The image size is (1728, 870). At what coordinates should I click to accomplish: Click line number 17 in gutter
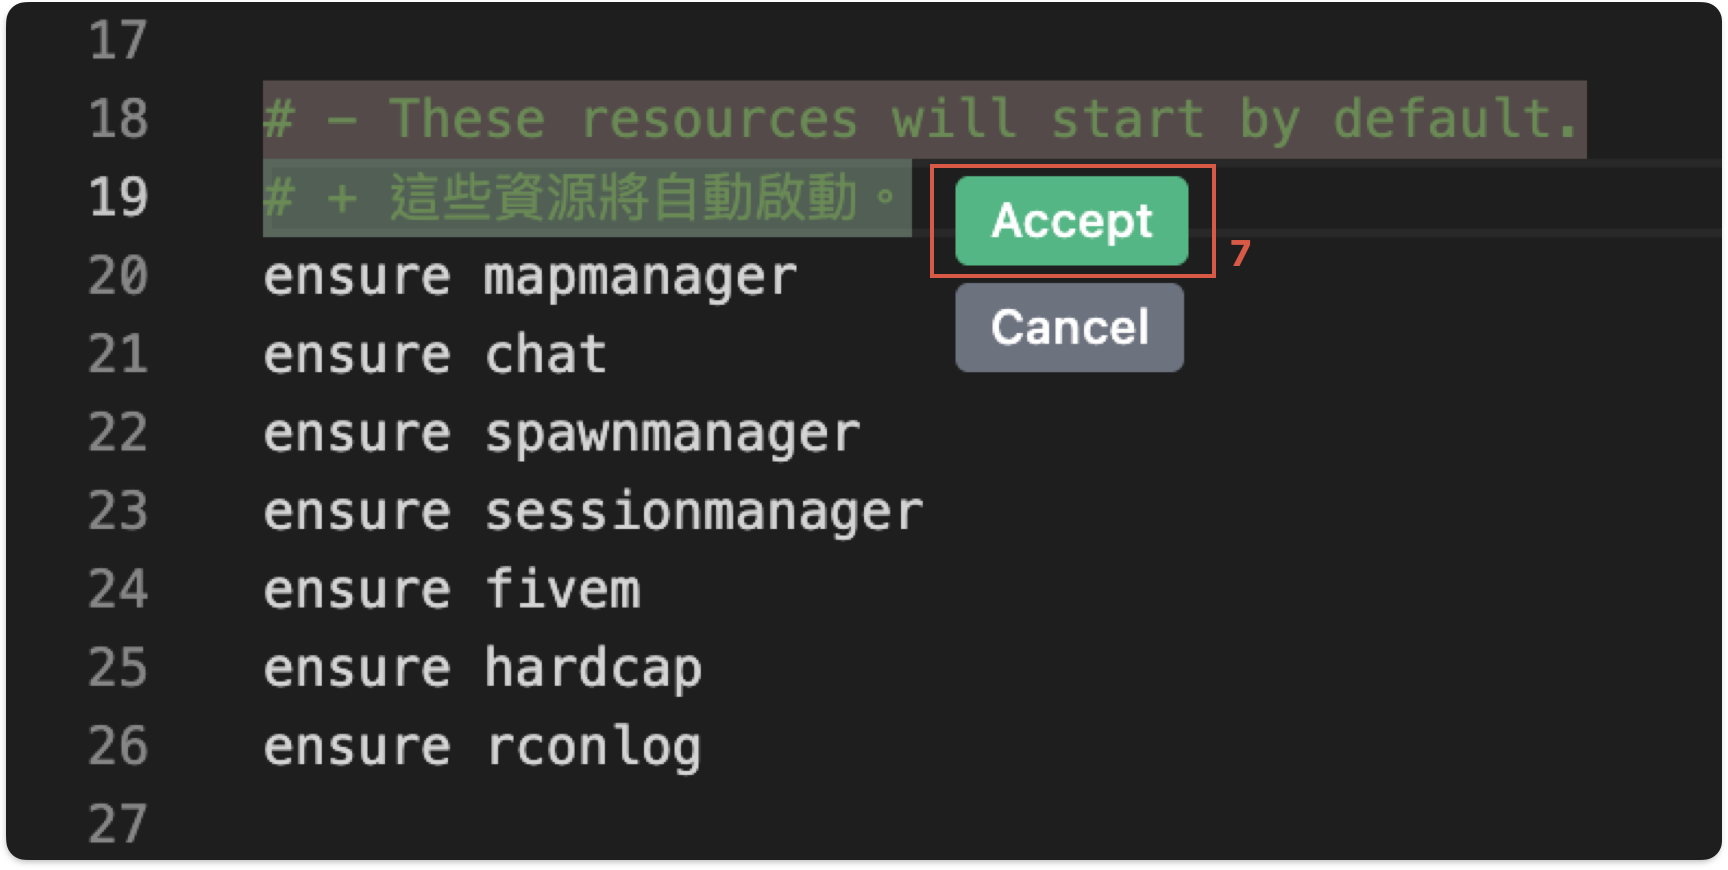point(118,41)
